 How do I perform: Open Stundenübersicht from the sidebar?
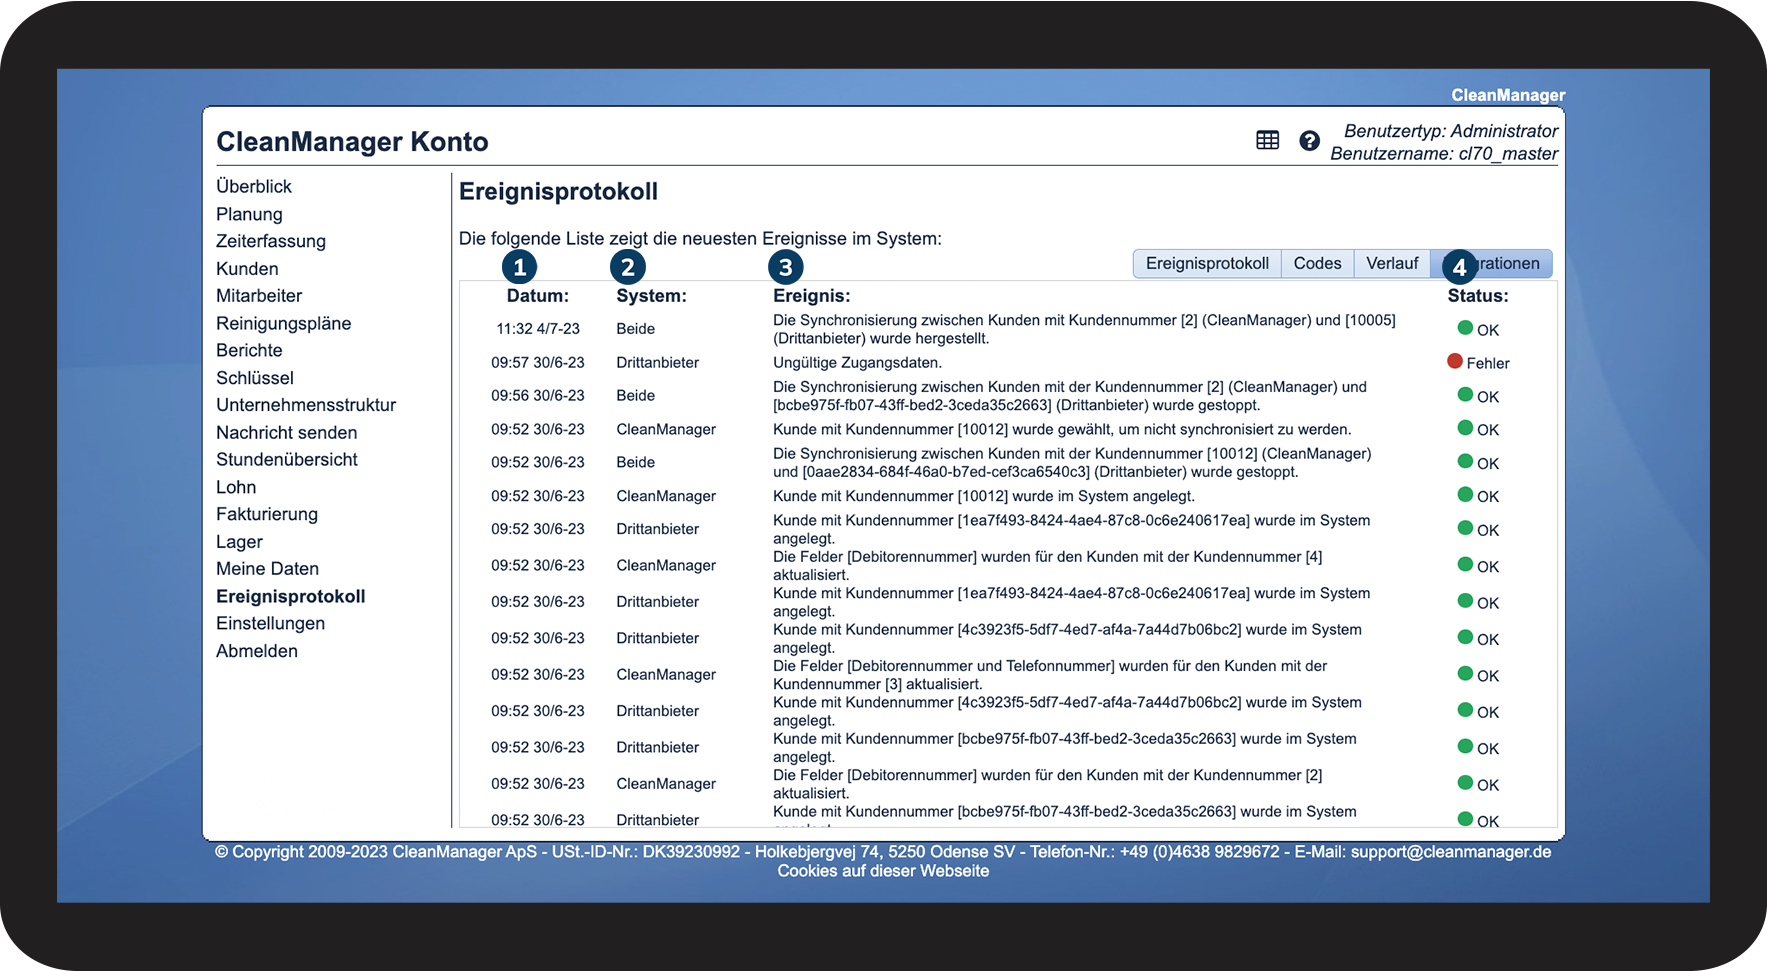[287, 459]
